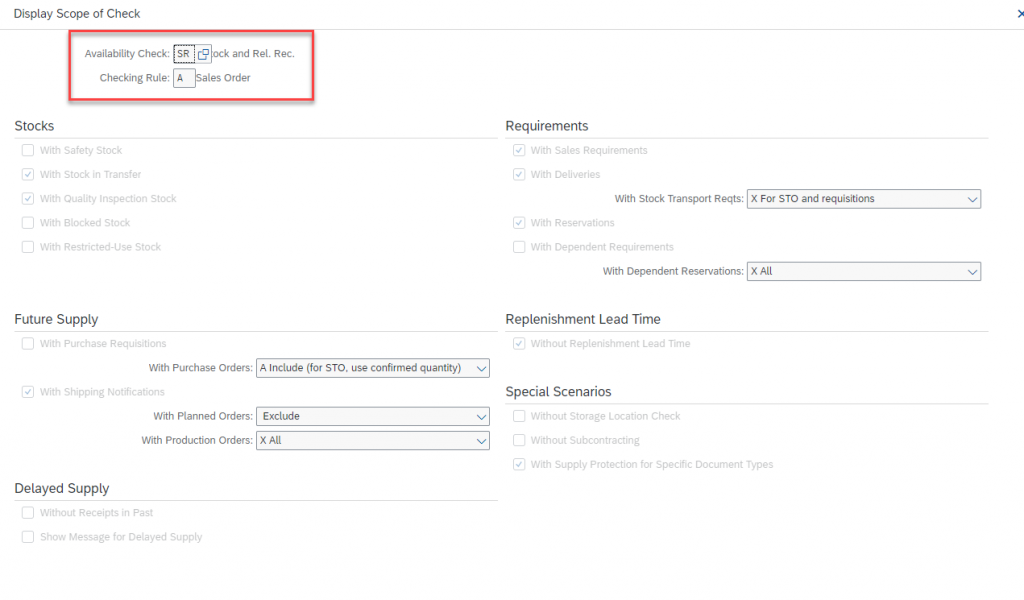
Task: Toggle With Dependent Requirements checkbox
Action: point(519,247)
